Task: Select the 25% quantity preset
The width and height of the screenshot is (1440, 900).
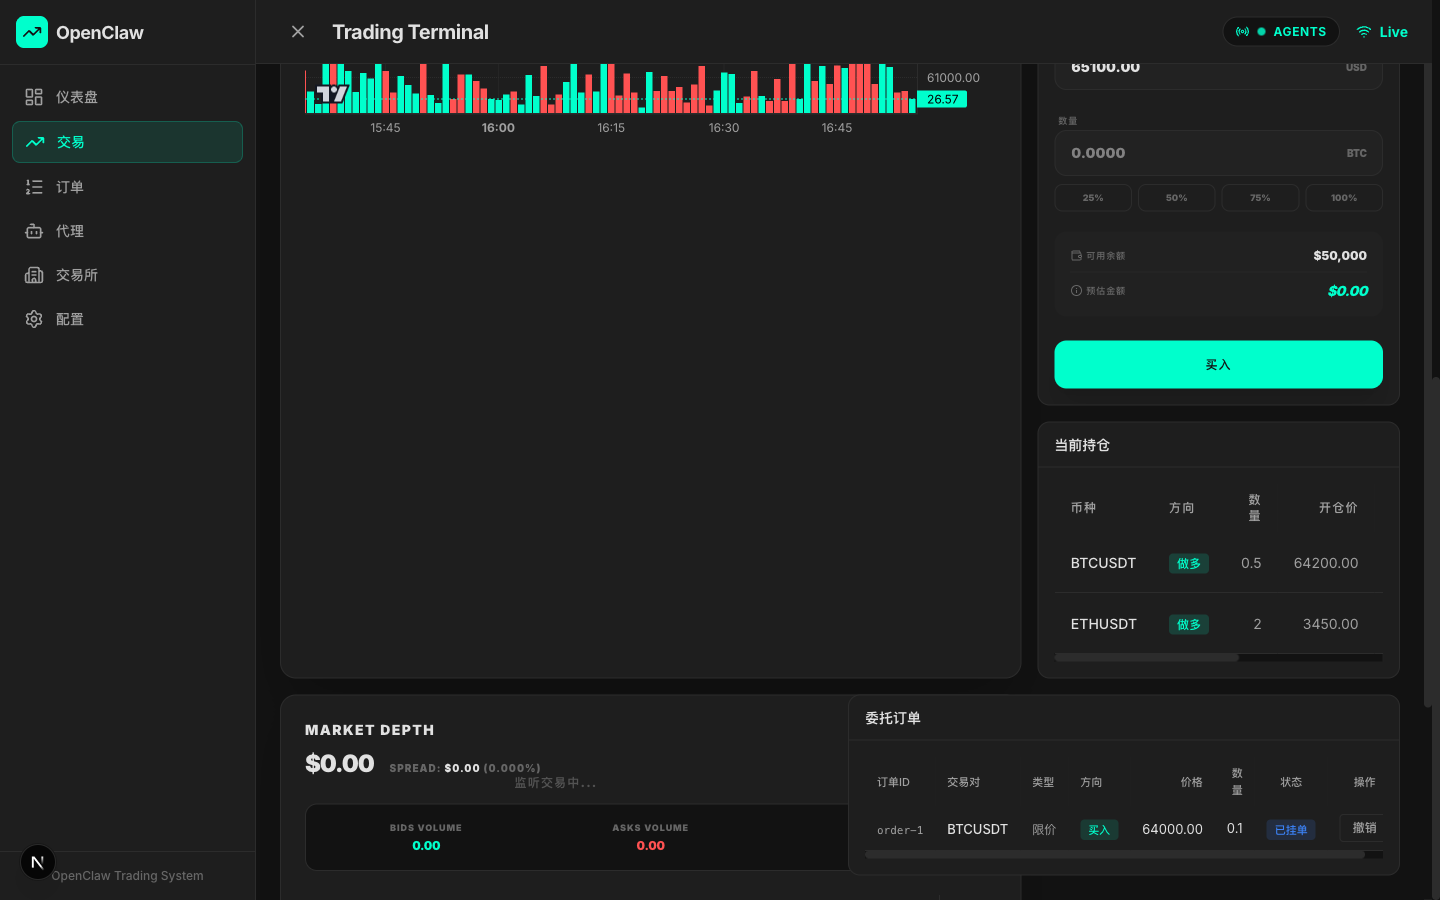Action: [x=1093, y=198]
